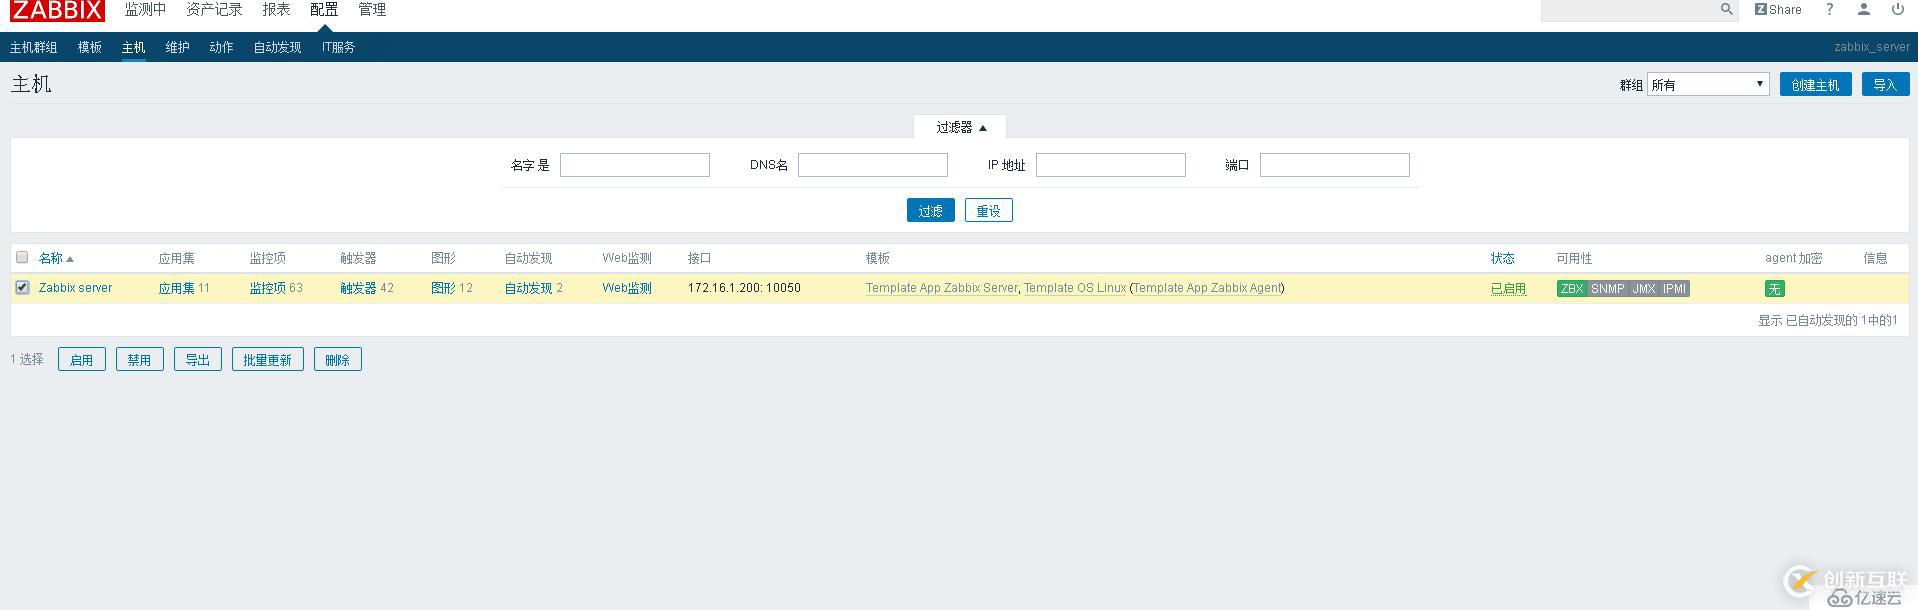This screenshot has width=1918, height=610.
Task: Toggle the select-all hosts checkbox
Action: [x=22, y=258]
